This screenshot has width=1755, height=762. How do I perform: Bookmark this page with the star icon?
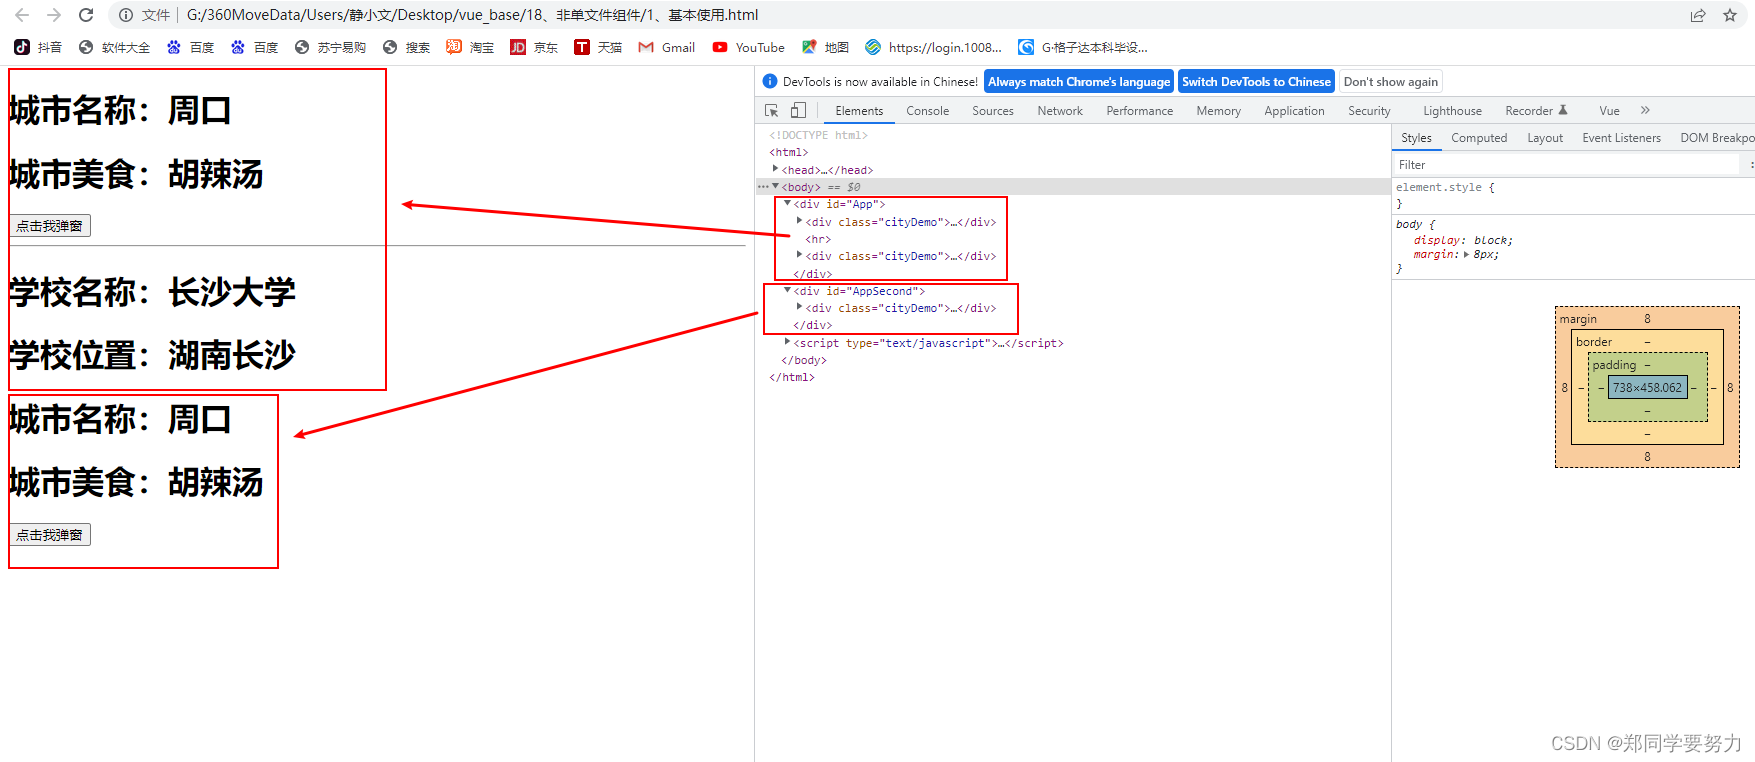[1730, 15]
